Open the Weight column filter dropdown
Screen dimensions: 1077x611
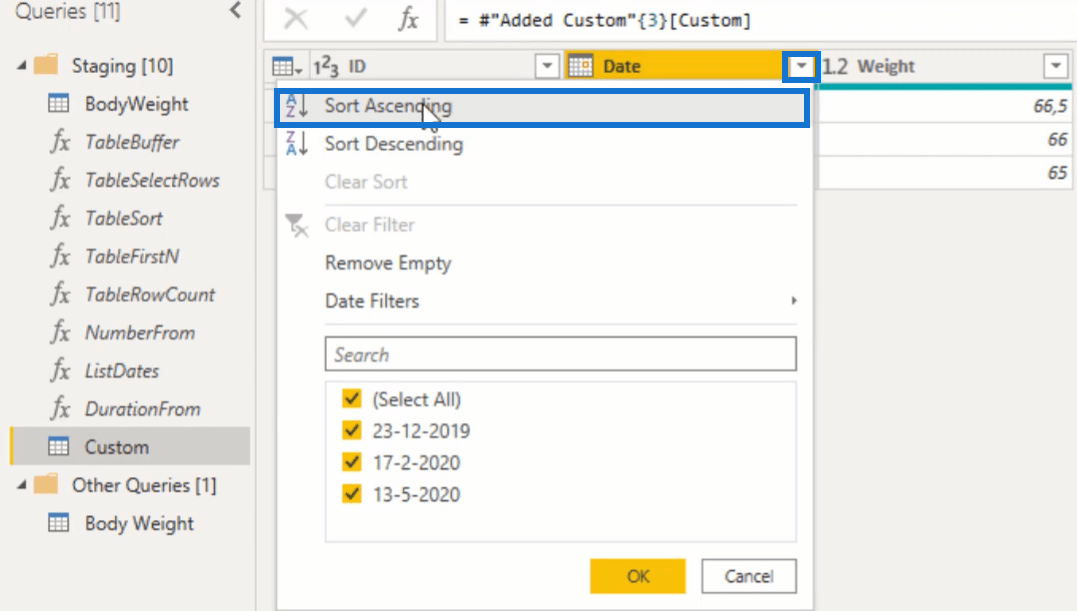coord(1056,67)
